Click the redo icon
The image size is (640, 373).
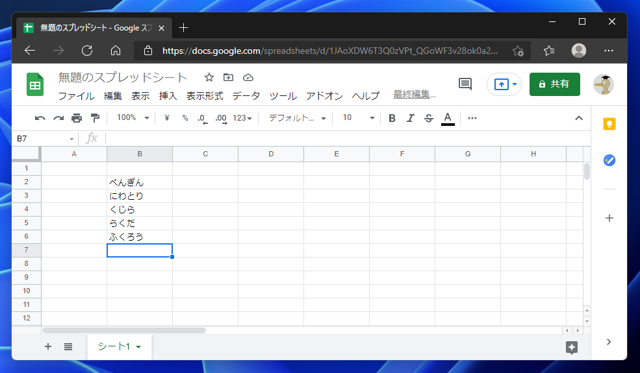[x=58, y=118]
